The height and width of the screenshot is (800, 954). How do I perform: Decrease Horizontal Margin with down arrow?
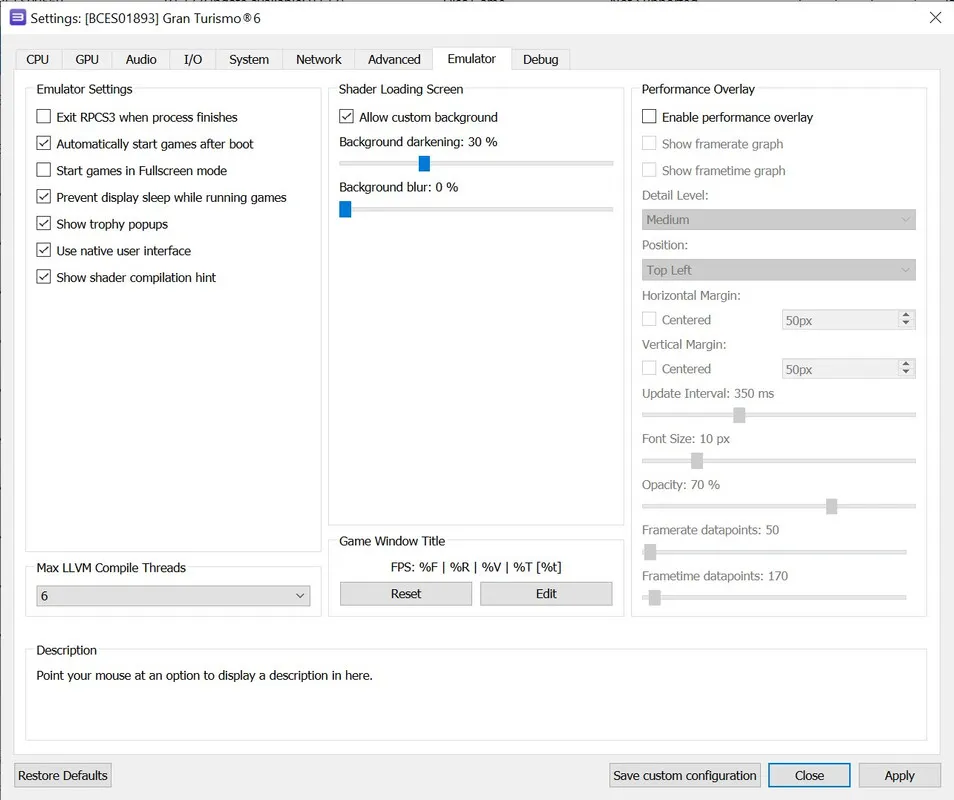pyautogui.click(x=906, y=323)
